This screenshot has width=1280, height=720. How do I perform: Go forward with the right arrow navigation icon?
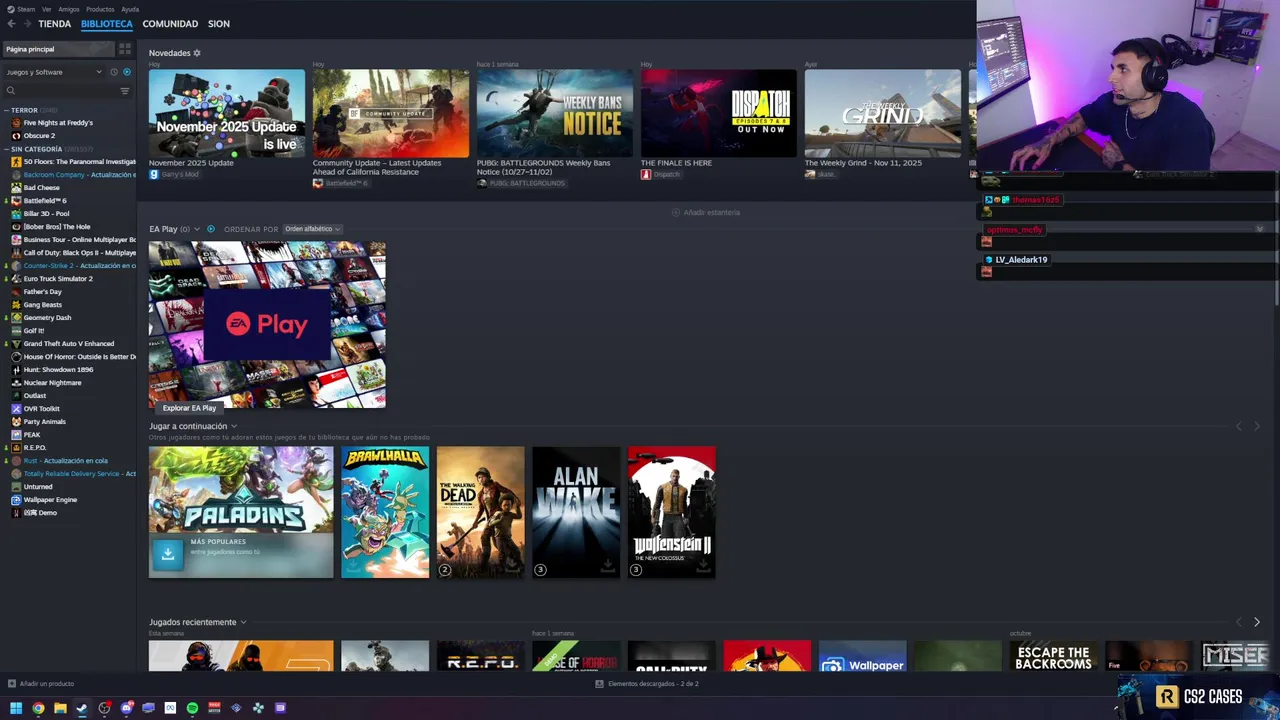27,23
